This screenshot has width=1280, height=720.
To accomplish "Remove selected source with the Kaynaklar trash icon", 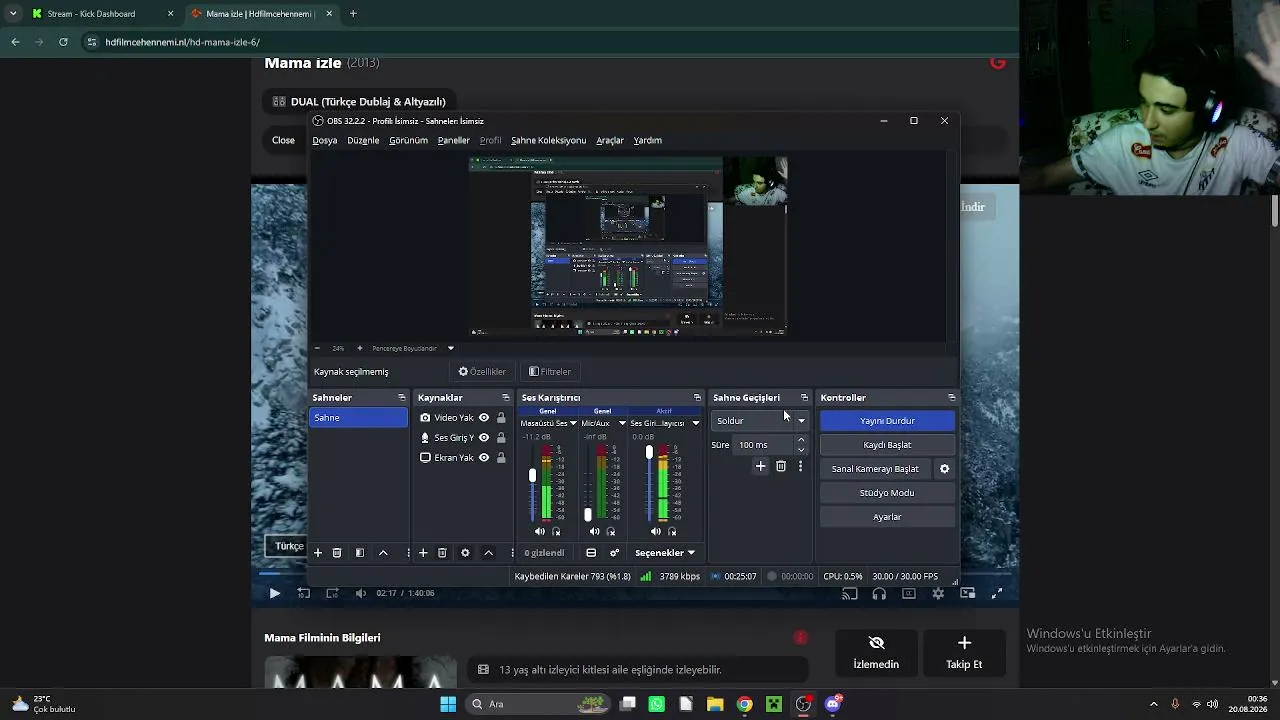I will (x=442, y=553).
